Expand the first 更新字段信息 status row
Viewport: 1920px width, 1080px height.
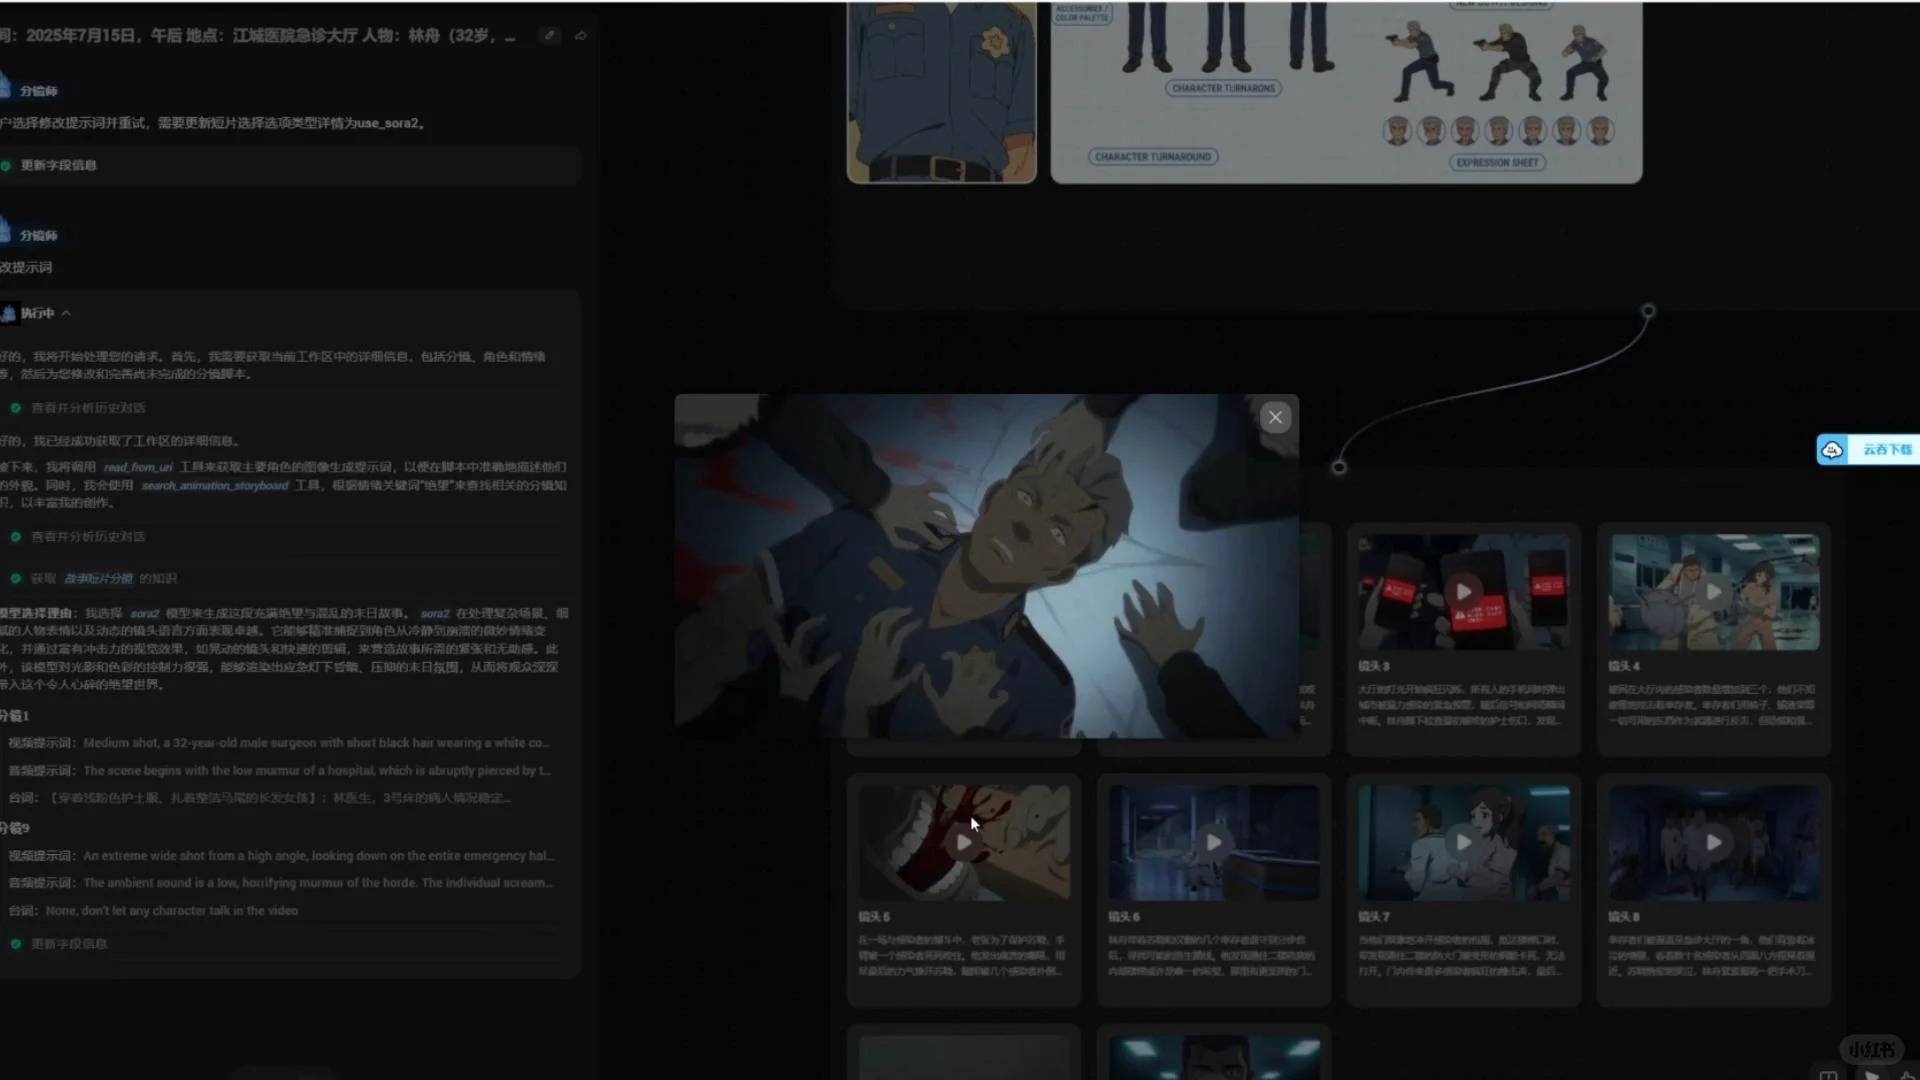(58, 166)
